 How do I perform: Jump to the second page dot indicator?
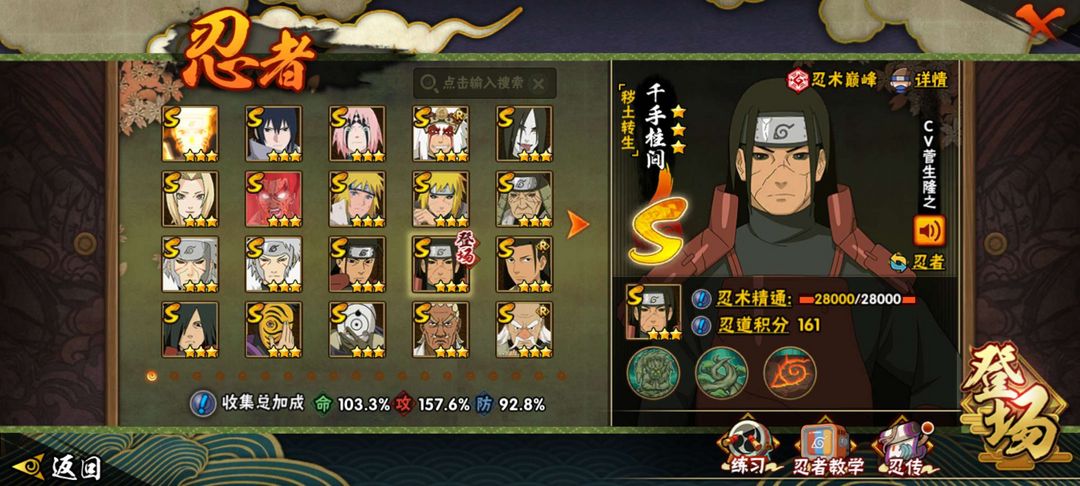coord(174,376)
